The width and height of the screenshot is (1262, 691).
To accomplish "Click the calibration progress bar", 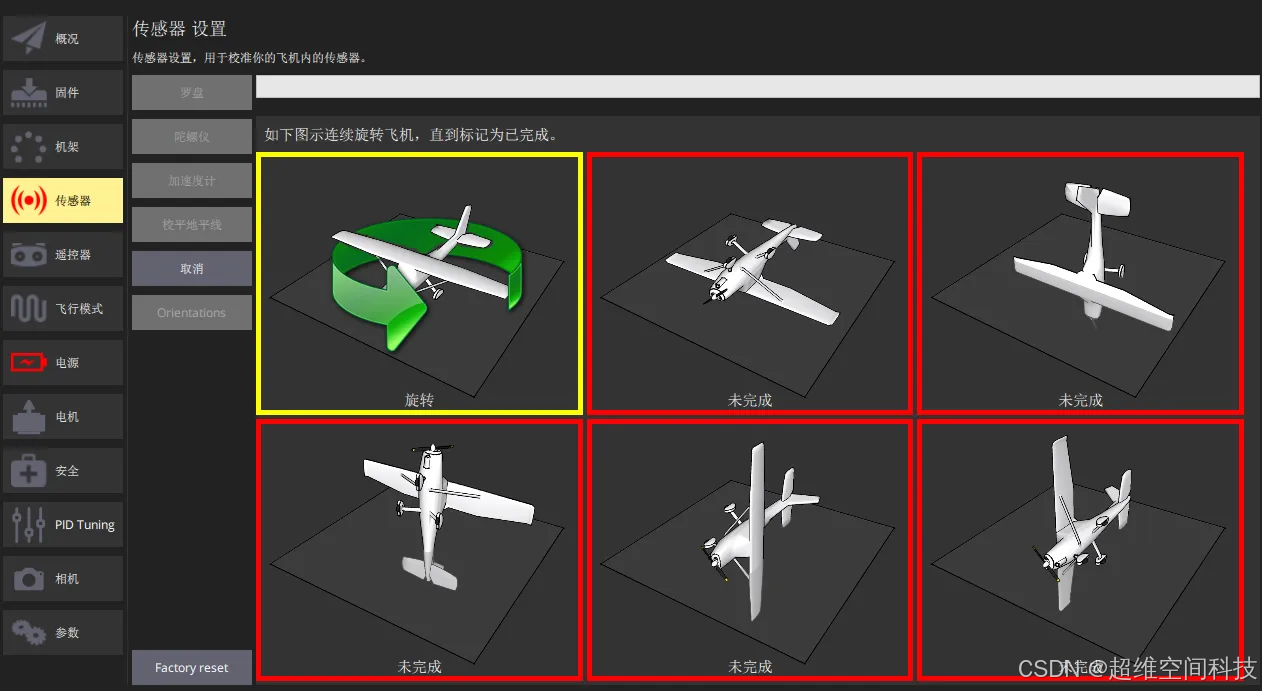I will 758,86.
